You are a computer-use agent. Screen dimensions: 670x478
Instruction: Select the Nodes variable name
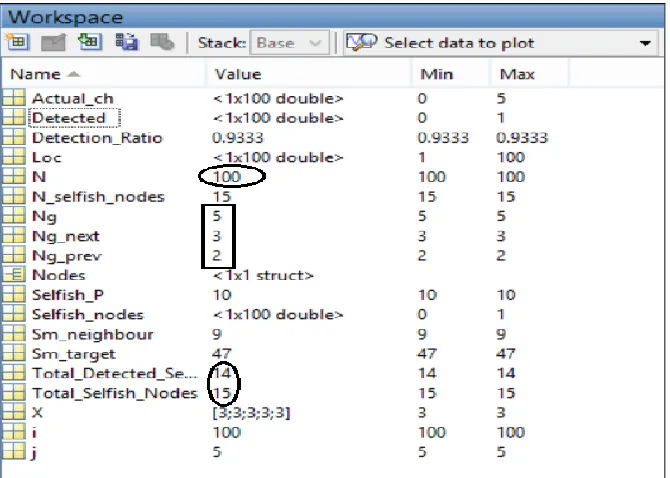point(59,276)
